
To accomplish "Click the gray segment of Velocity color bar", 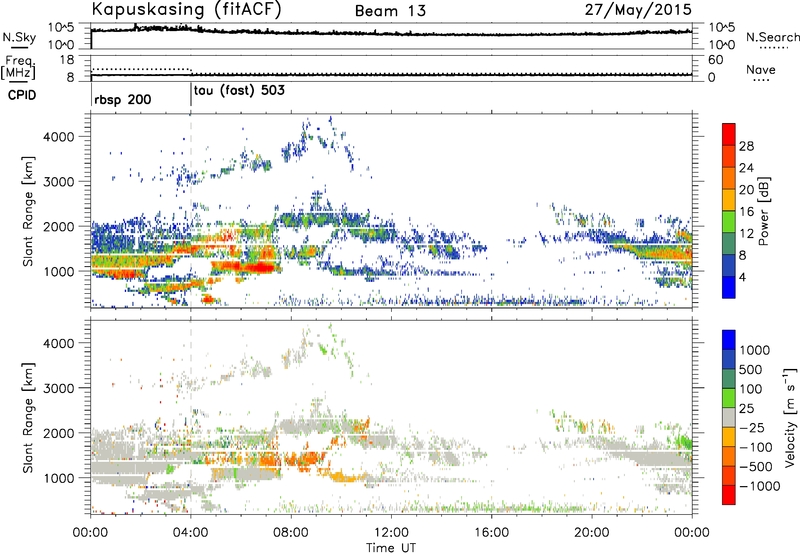I will click(x=729, y=417).
